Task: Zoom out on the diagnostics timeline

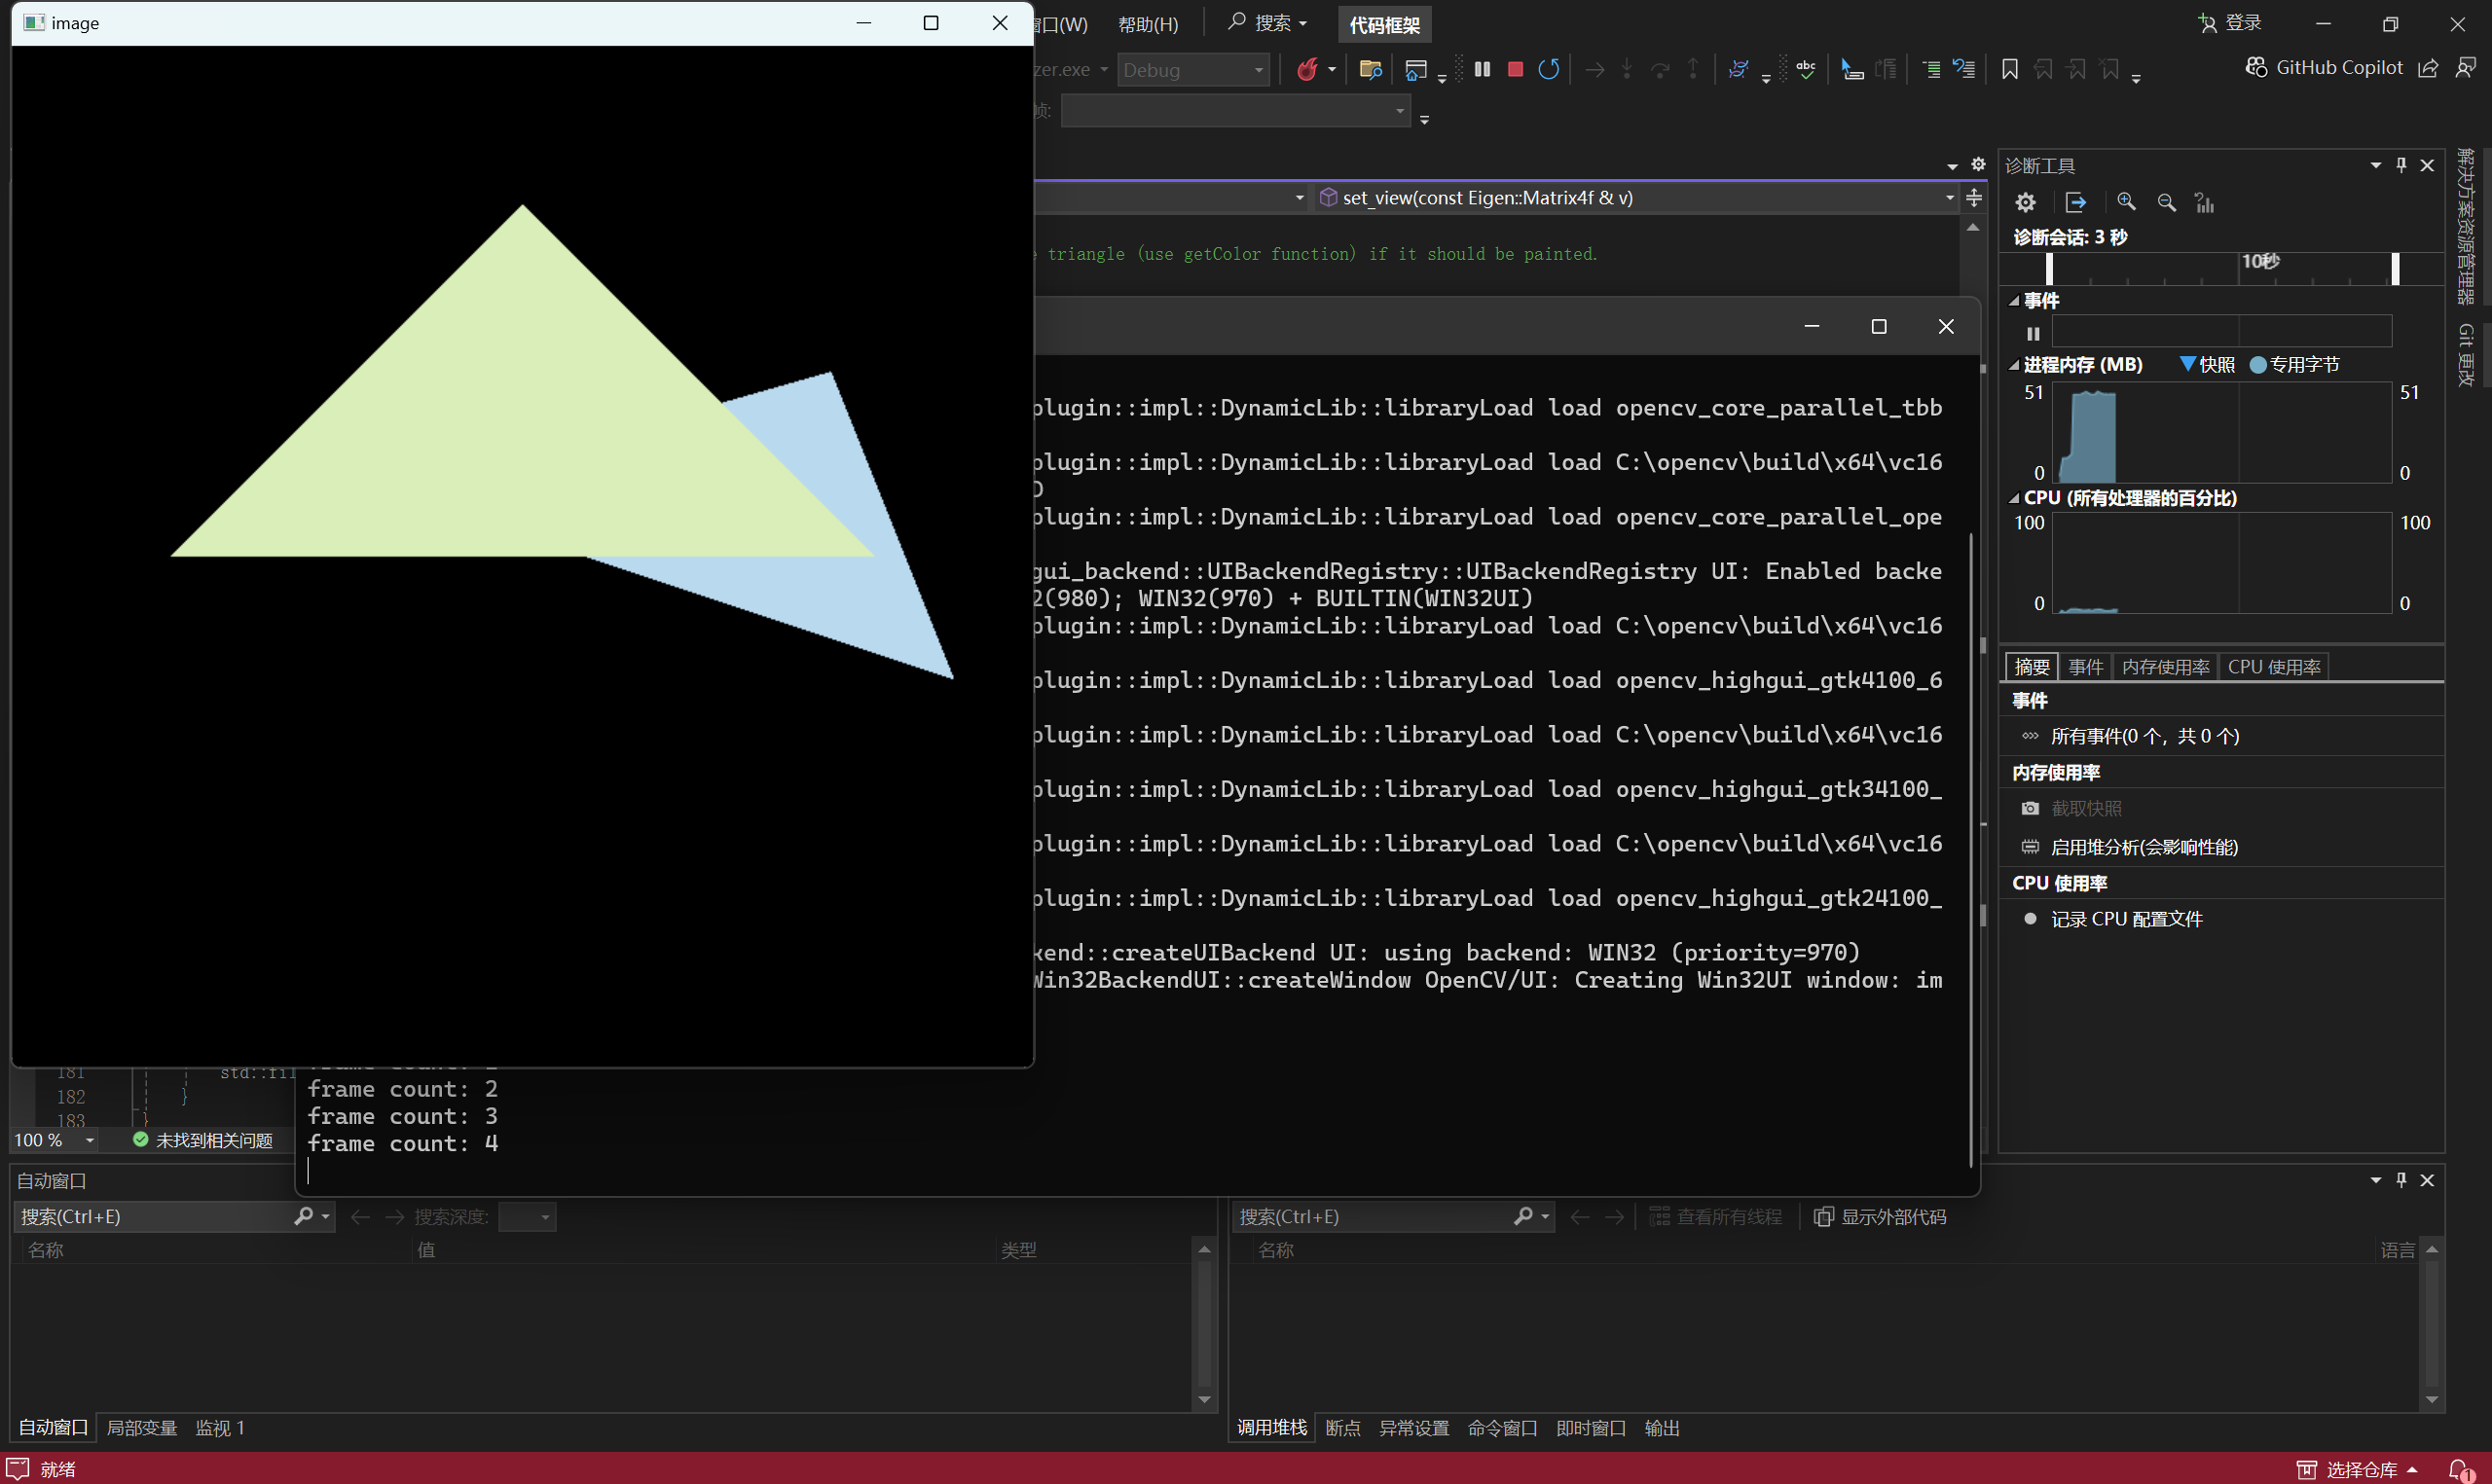Action: point(2166,203)
